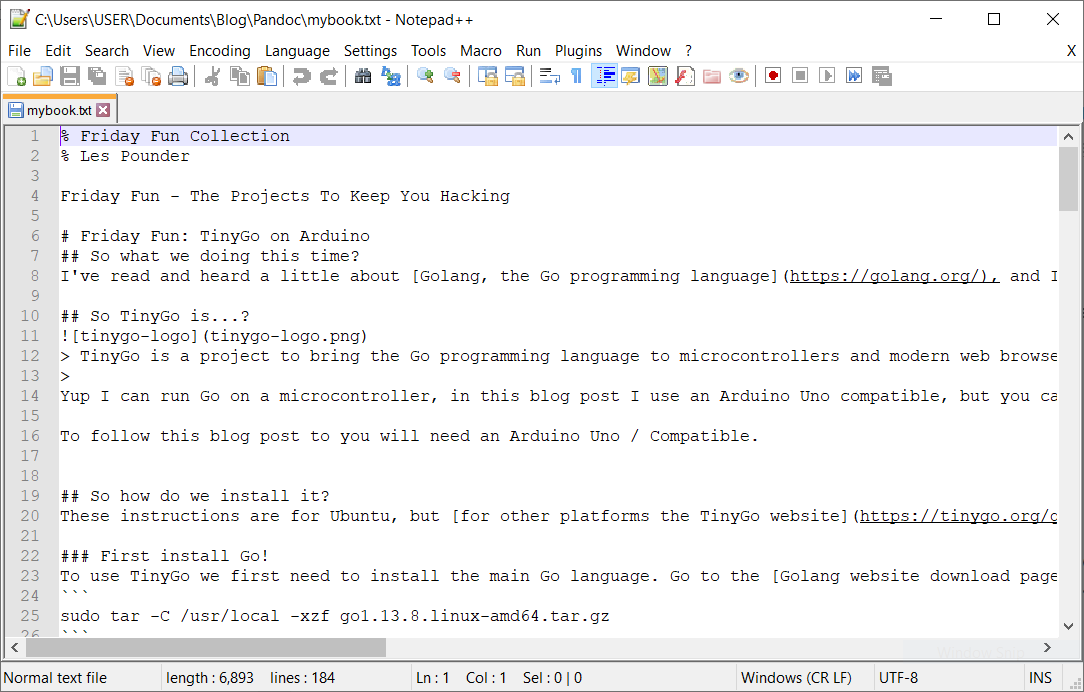
Task: Open the Macro menu
Action: (x=480, y=50)
